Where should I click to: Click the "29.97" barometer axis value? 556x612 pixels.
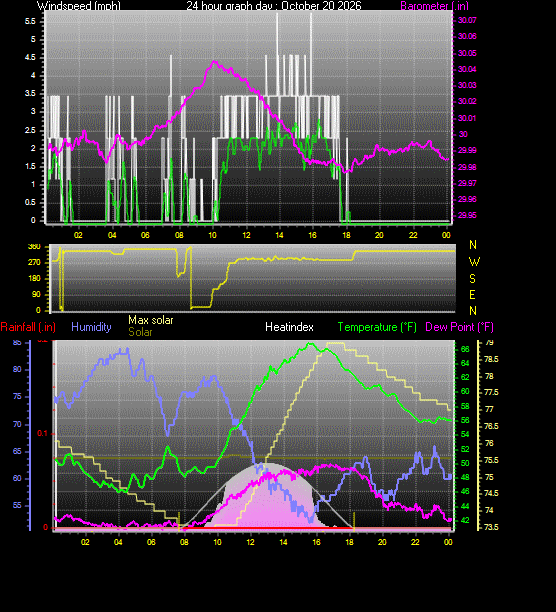click(467, 183)
